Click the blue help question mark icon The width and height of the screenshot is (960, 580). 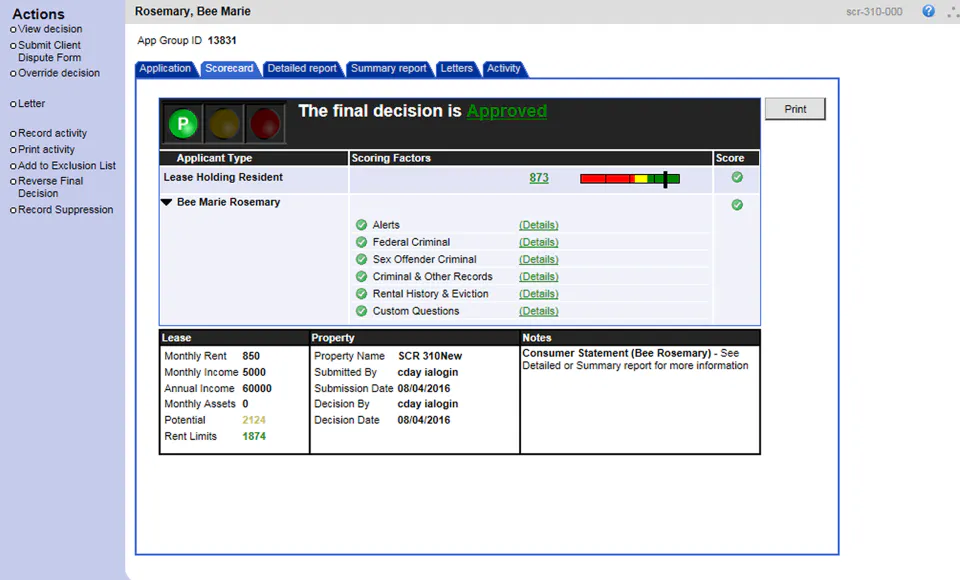tap(928, 11)
